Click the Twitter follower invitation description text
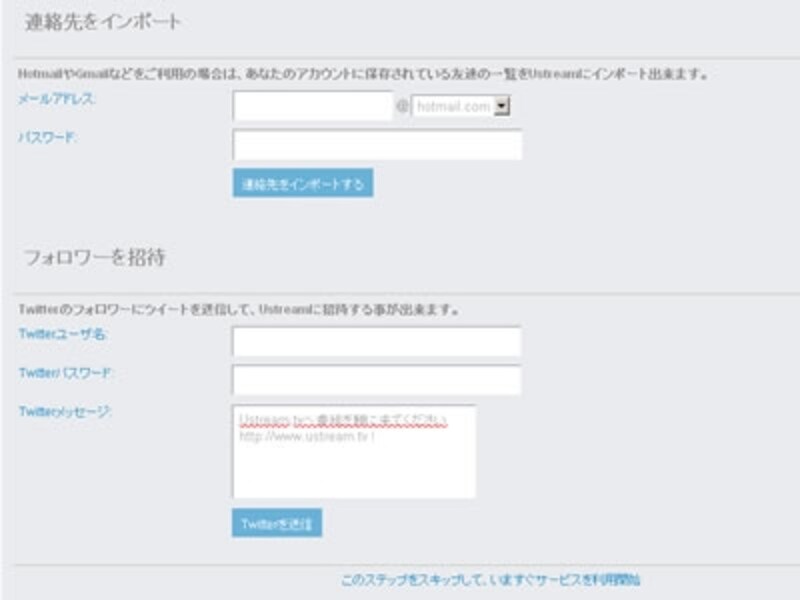This screenshot has width=800, height=600. click(239, 310)
